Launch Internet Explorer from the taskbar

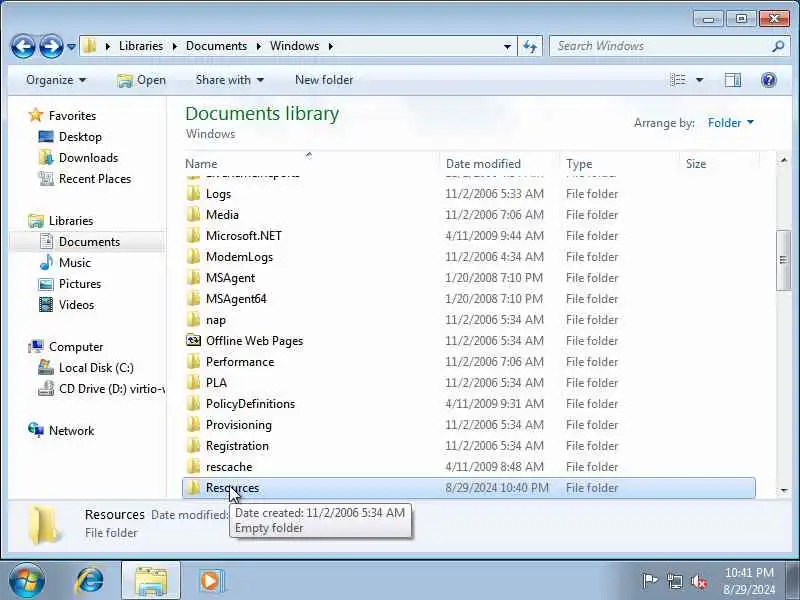pyautogui.click(x=90, y=581)
